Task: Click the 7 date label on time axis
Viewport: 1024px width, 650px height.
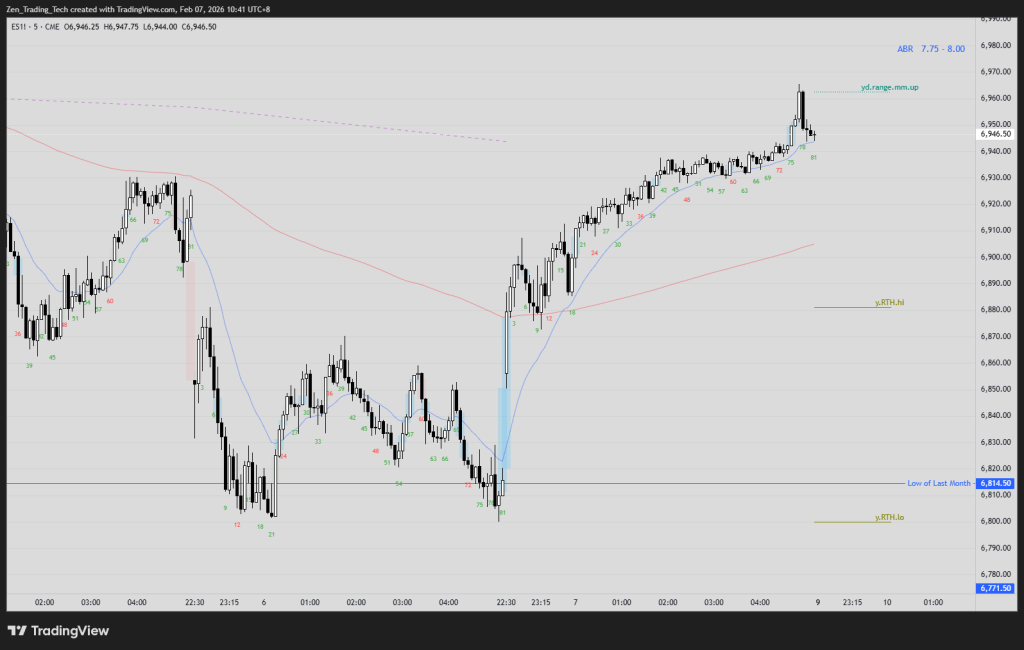Action: 575,603
